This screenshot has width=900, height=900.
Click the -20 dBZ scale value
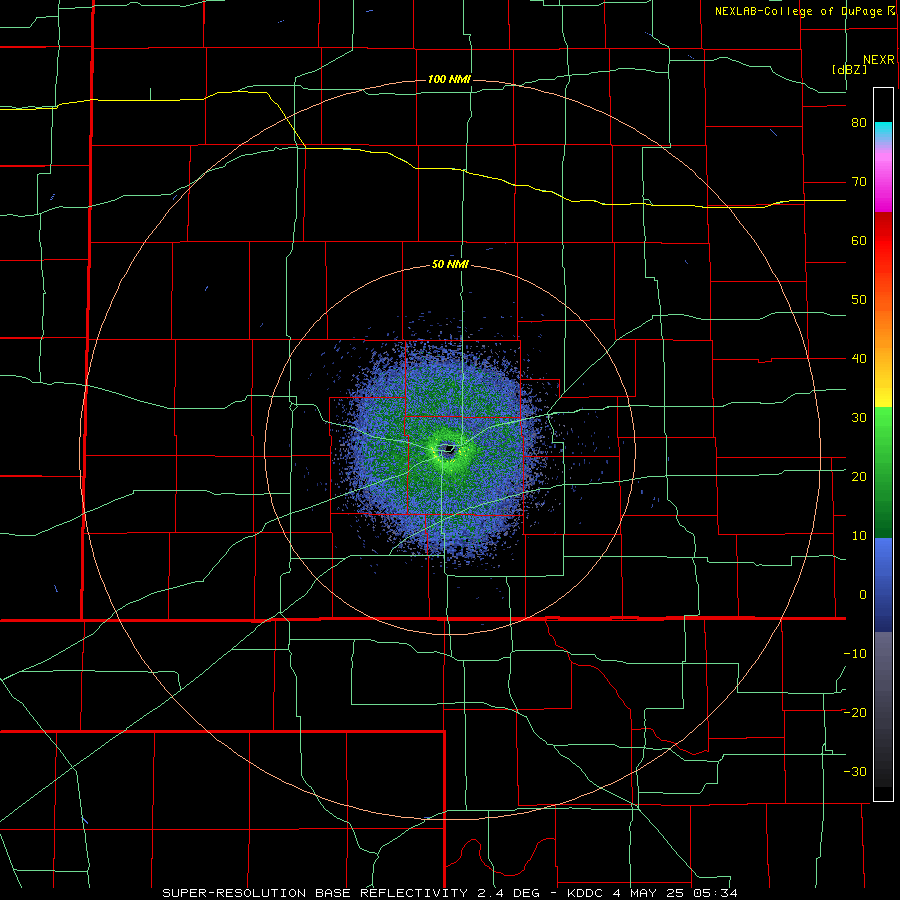pyautogui.click(x=855, y=713)
